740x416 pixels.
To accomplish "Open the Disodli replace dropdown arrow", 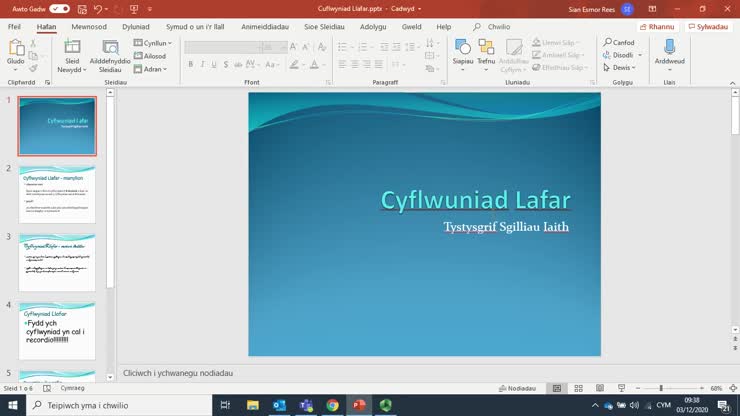I will 640,55.
